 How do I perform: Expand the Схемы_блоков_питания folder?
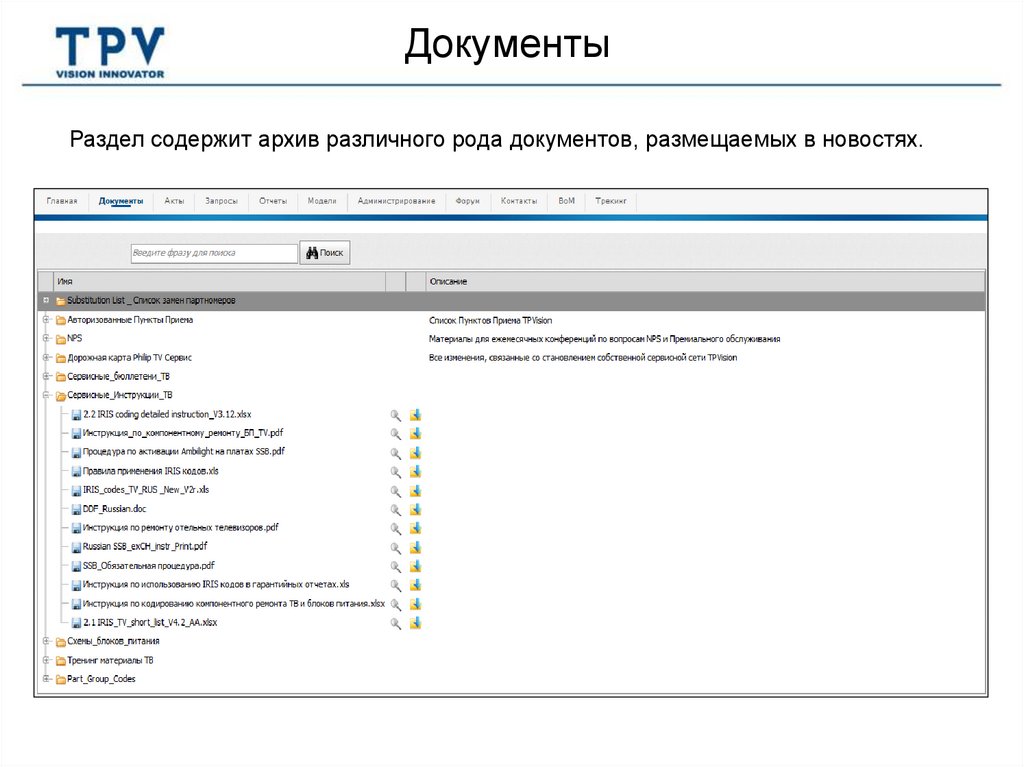(x=44, y=640)
